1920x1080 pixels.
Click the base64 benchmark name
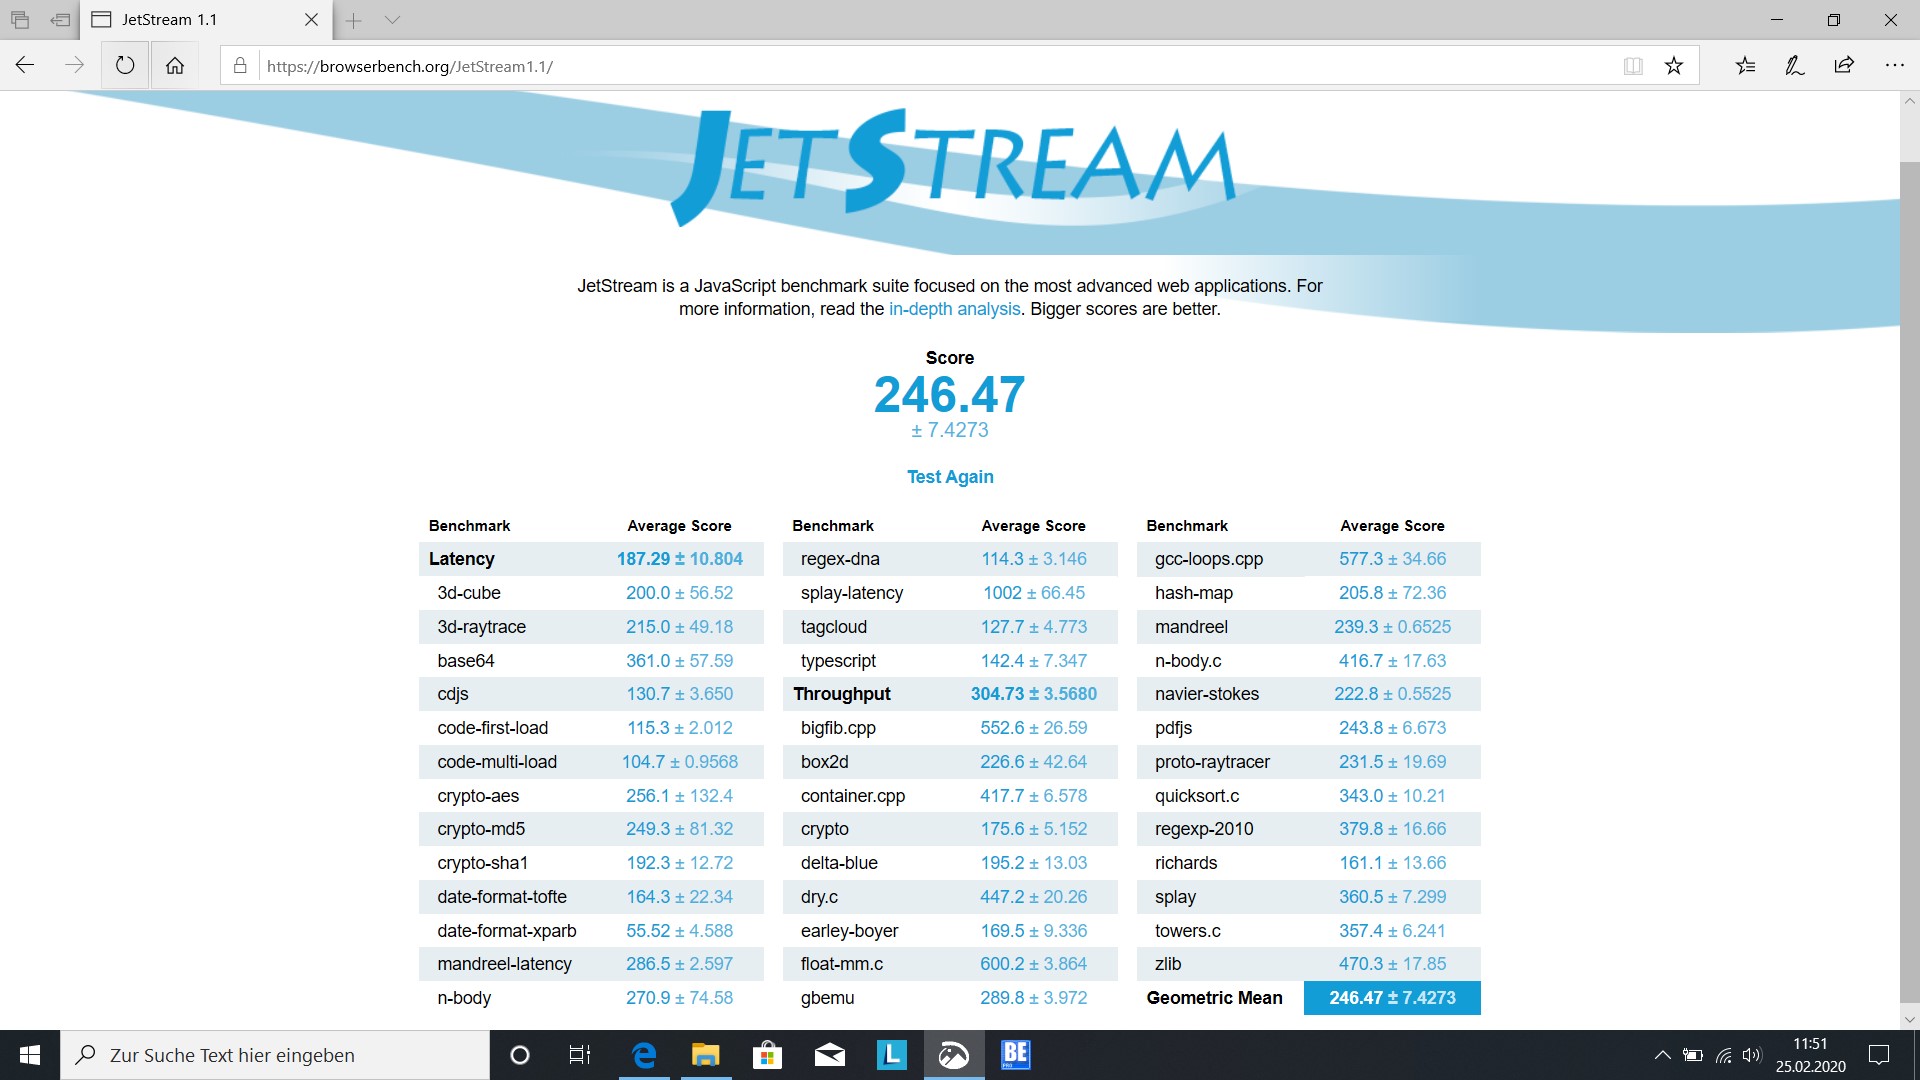pos(466,661)
